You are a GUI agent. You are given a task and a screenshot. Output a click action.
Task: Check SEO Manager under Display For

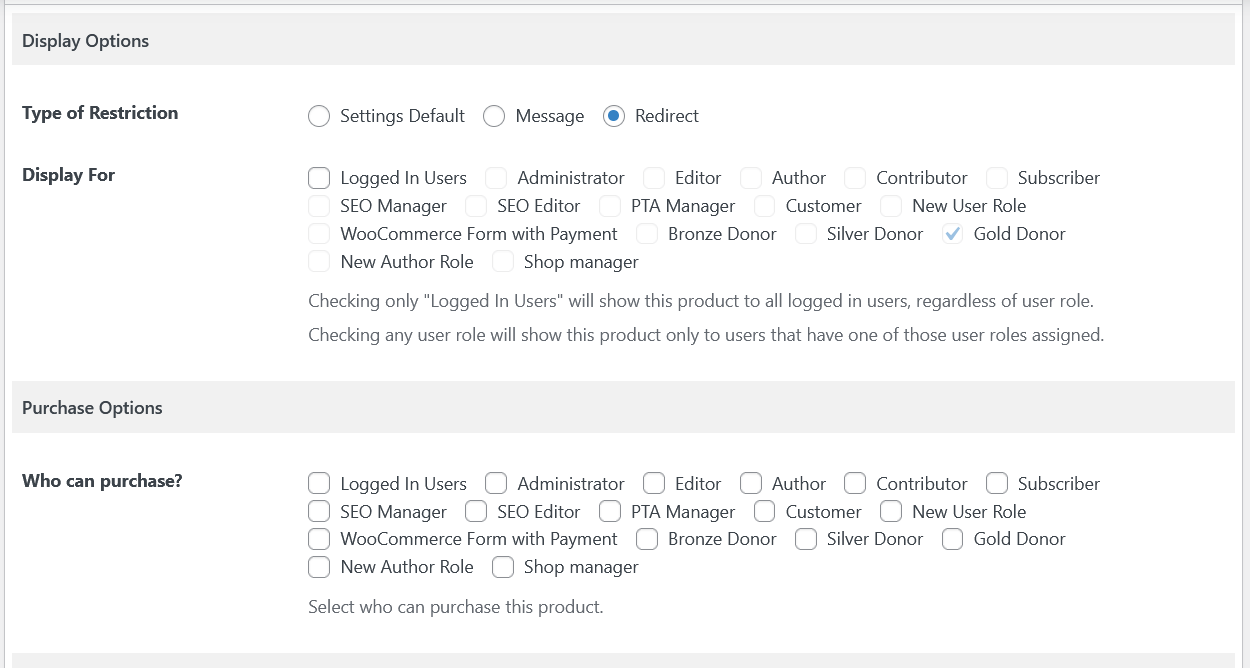(319, 206)
